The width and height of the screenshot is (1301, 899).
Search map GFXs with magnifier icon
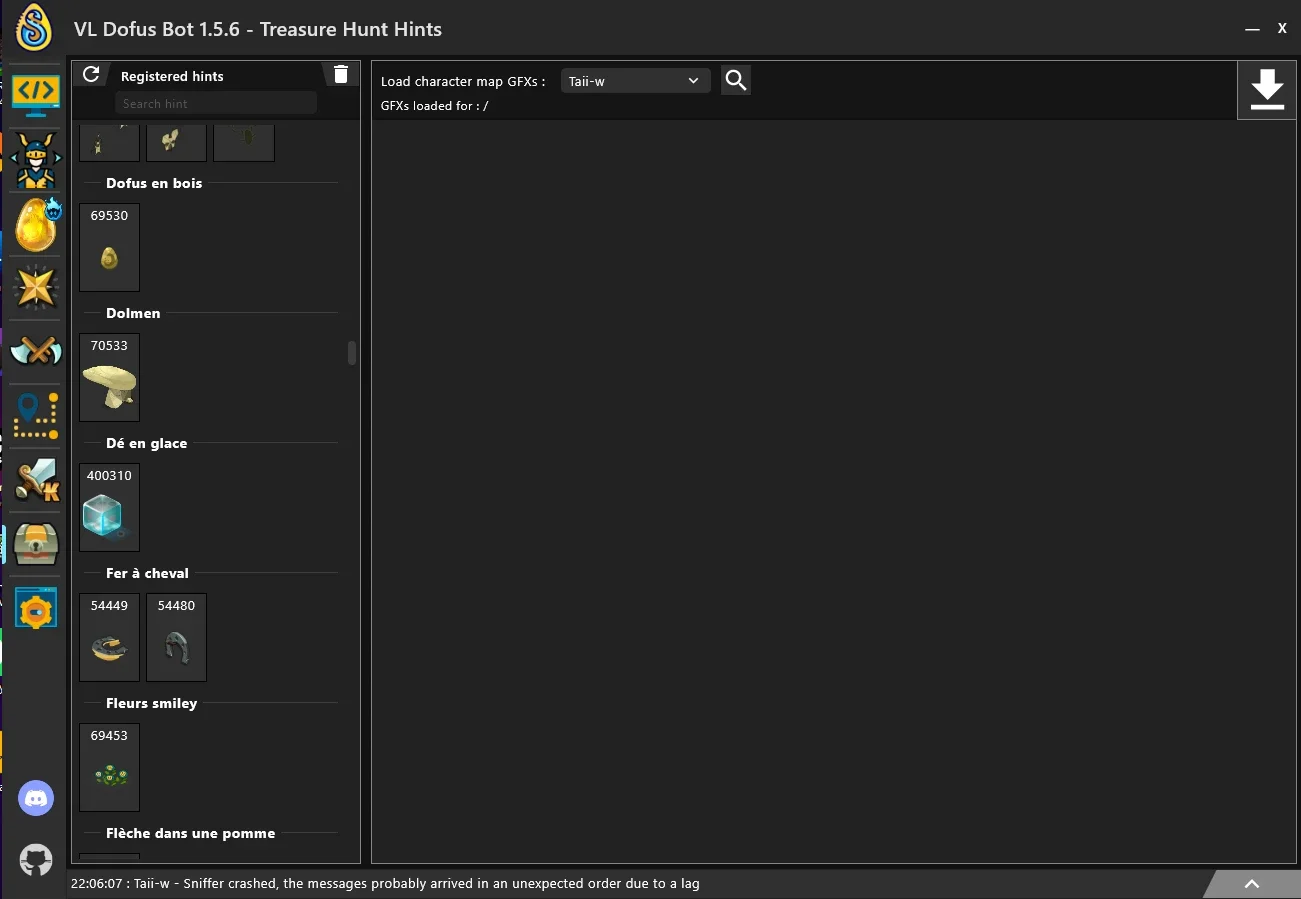pyautogui.click(x=736, y=81)
